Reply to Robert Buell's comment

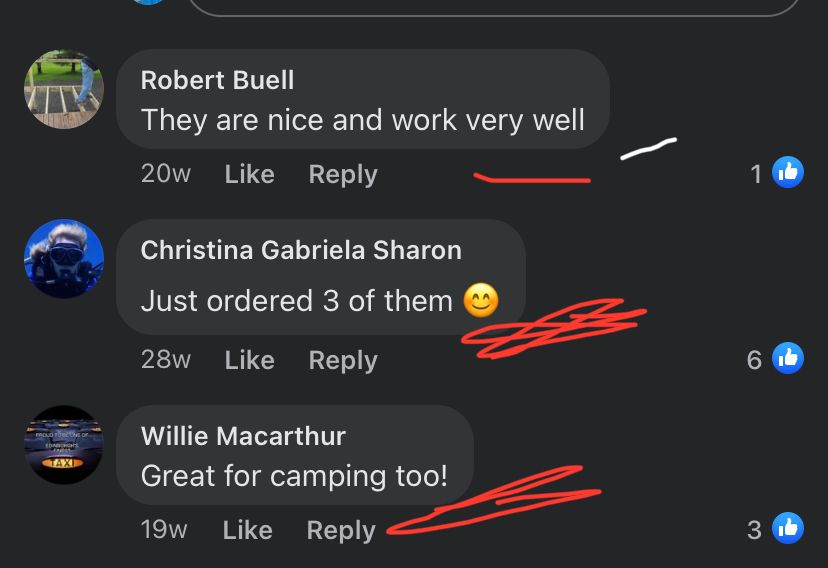pyautogui.click(x=343, y=174)
